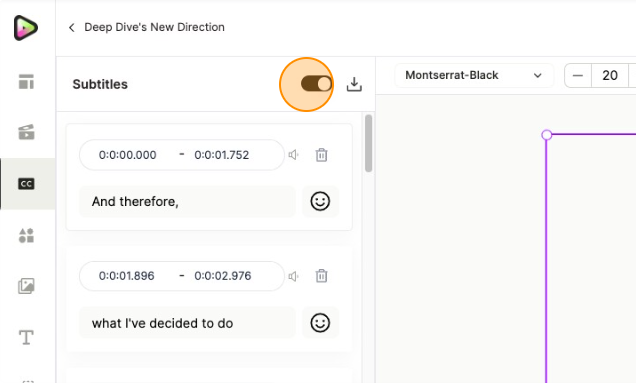636x387 pixels.
Task: Add emoji to 'And therefore,' subtitle
Action: click(320, 201)
